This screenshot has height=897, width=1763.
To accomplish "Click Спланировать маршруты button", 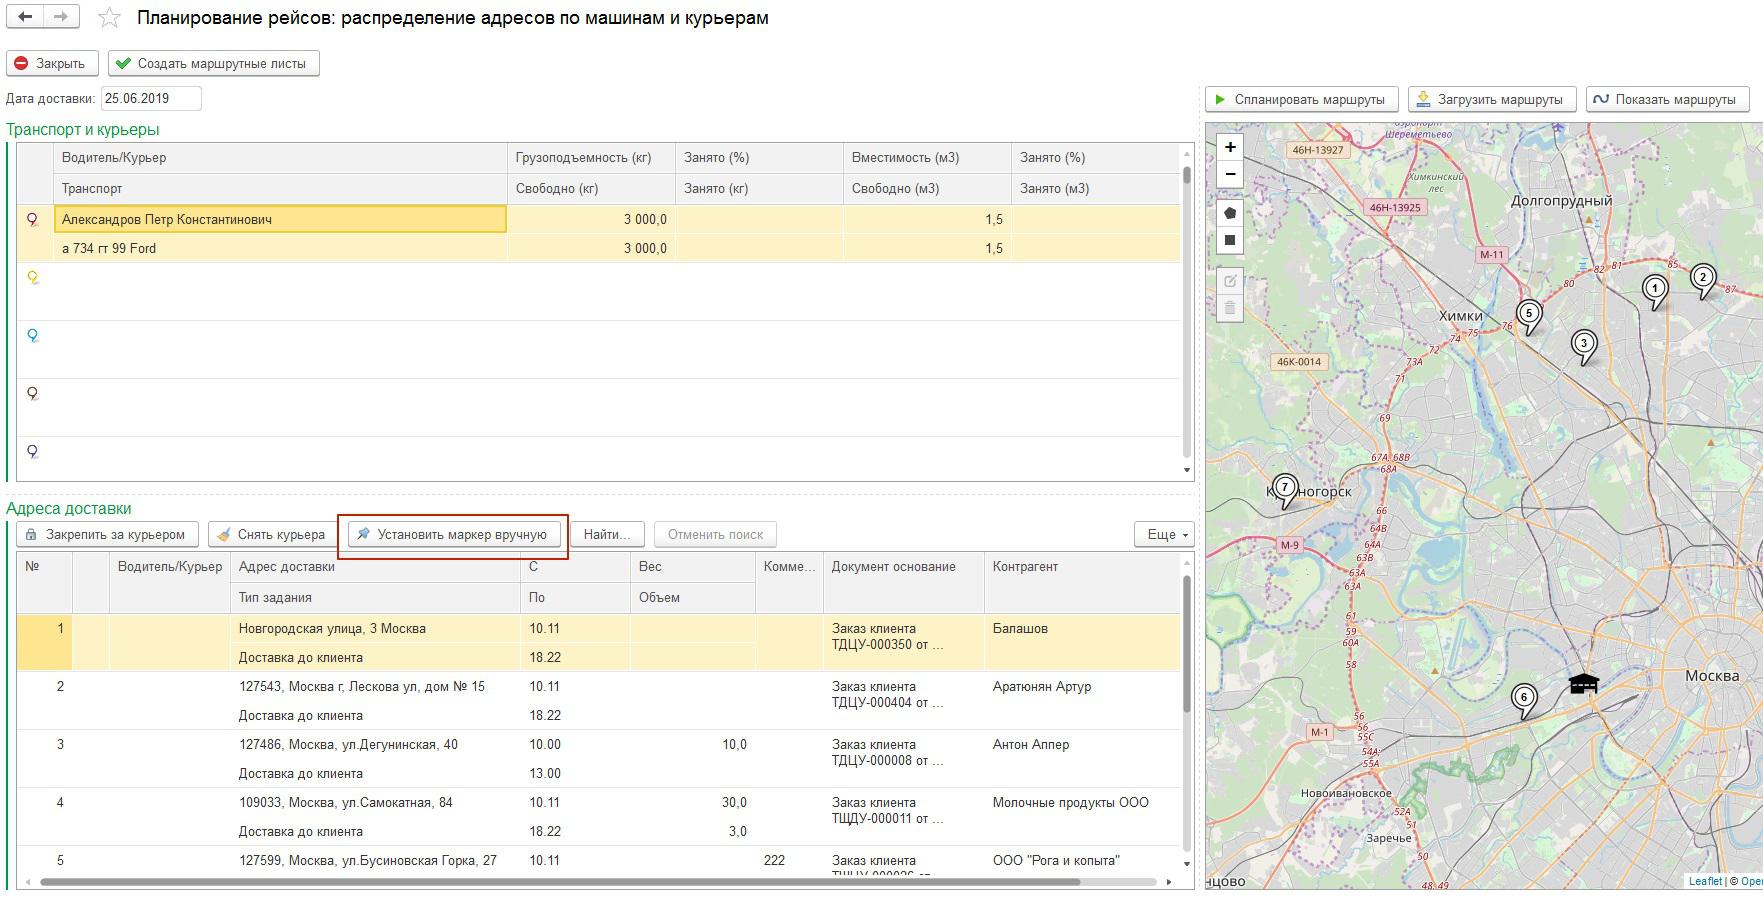I will (x=1301, y=99).
